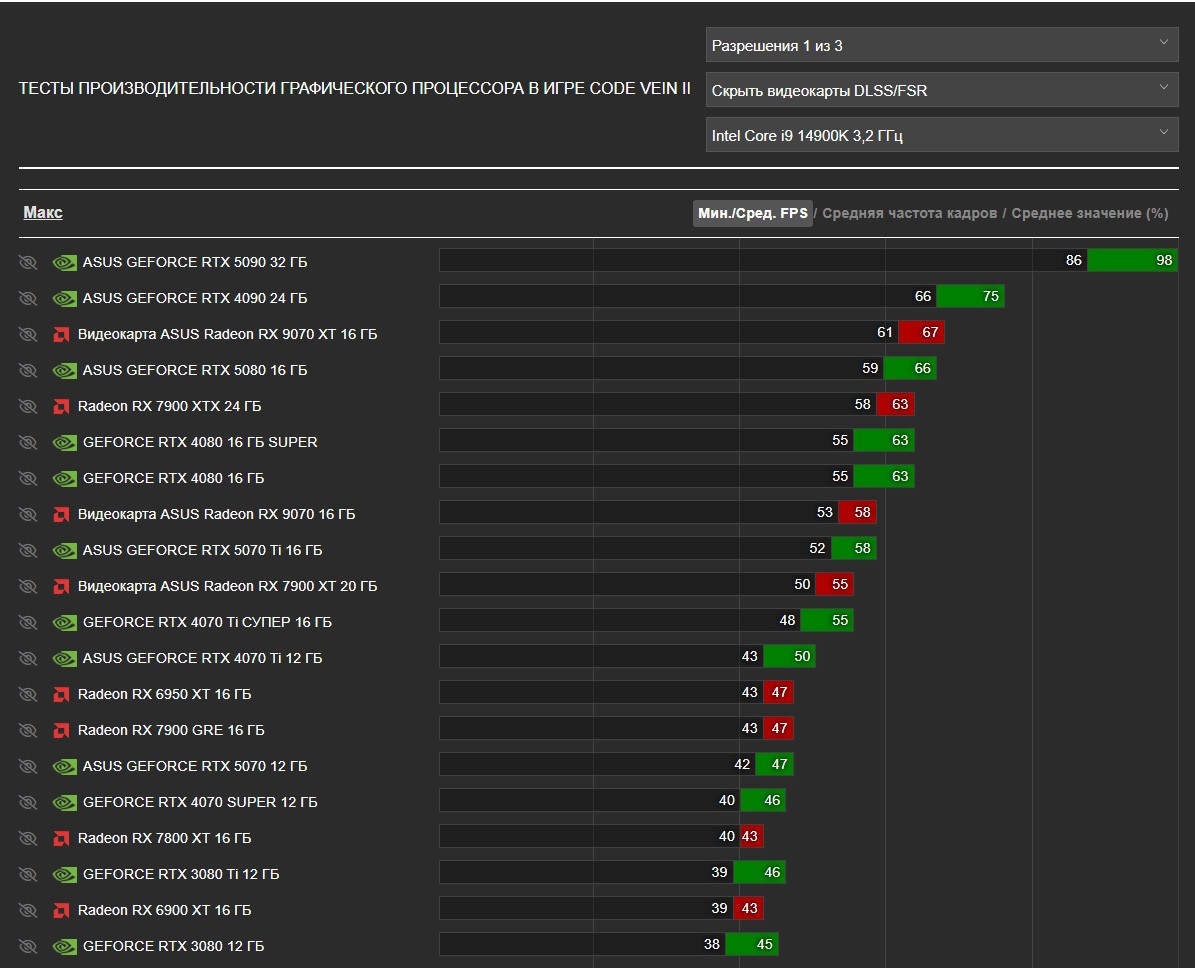Click red 43 FPS bar of RX 6900 XT

[x=748, y=909]
